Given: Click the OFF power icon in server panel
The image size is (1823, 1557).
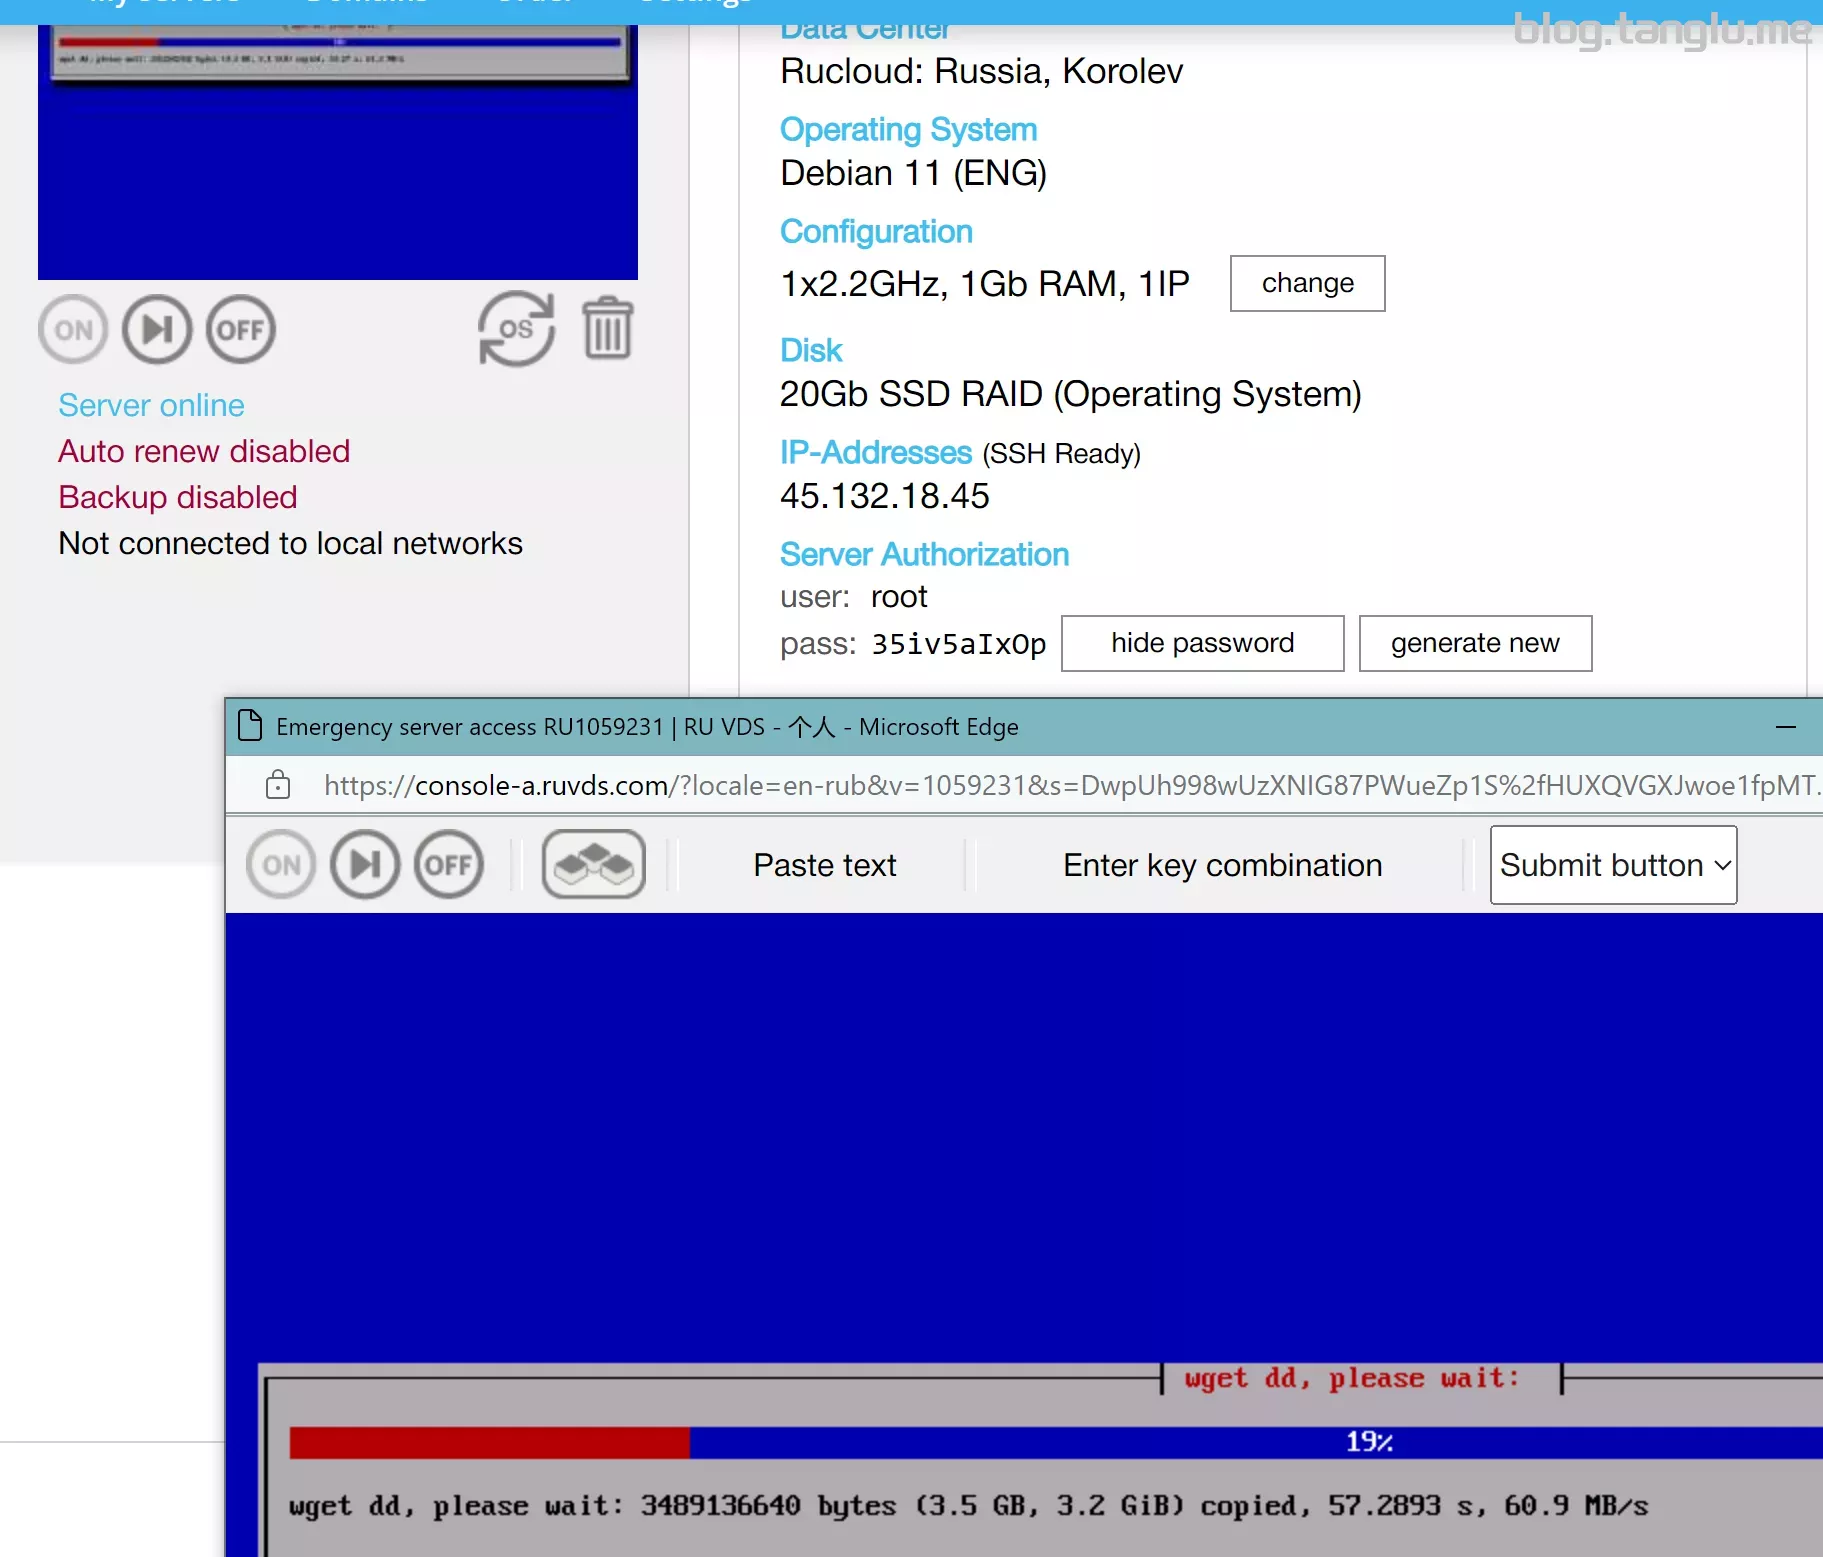Looking at the screenshot, I should pyautogui.click(x=241, y=330).
